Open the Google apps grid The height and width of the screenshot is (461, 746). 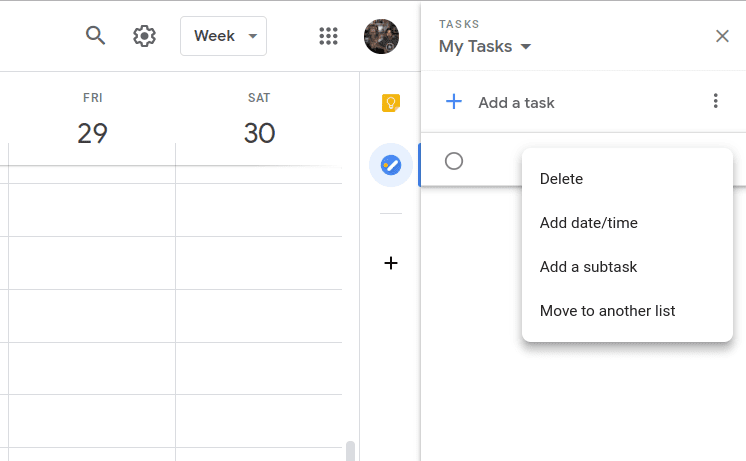(328, 36)
